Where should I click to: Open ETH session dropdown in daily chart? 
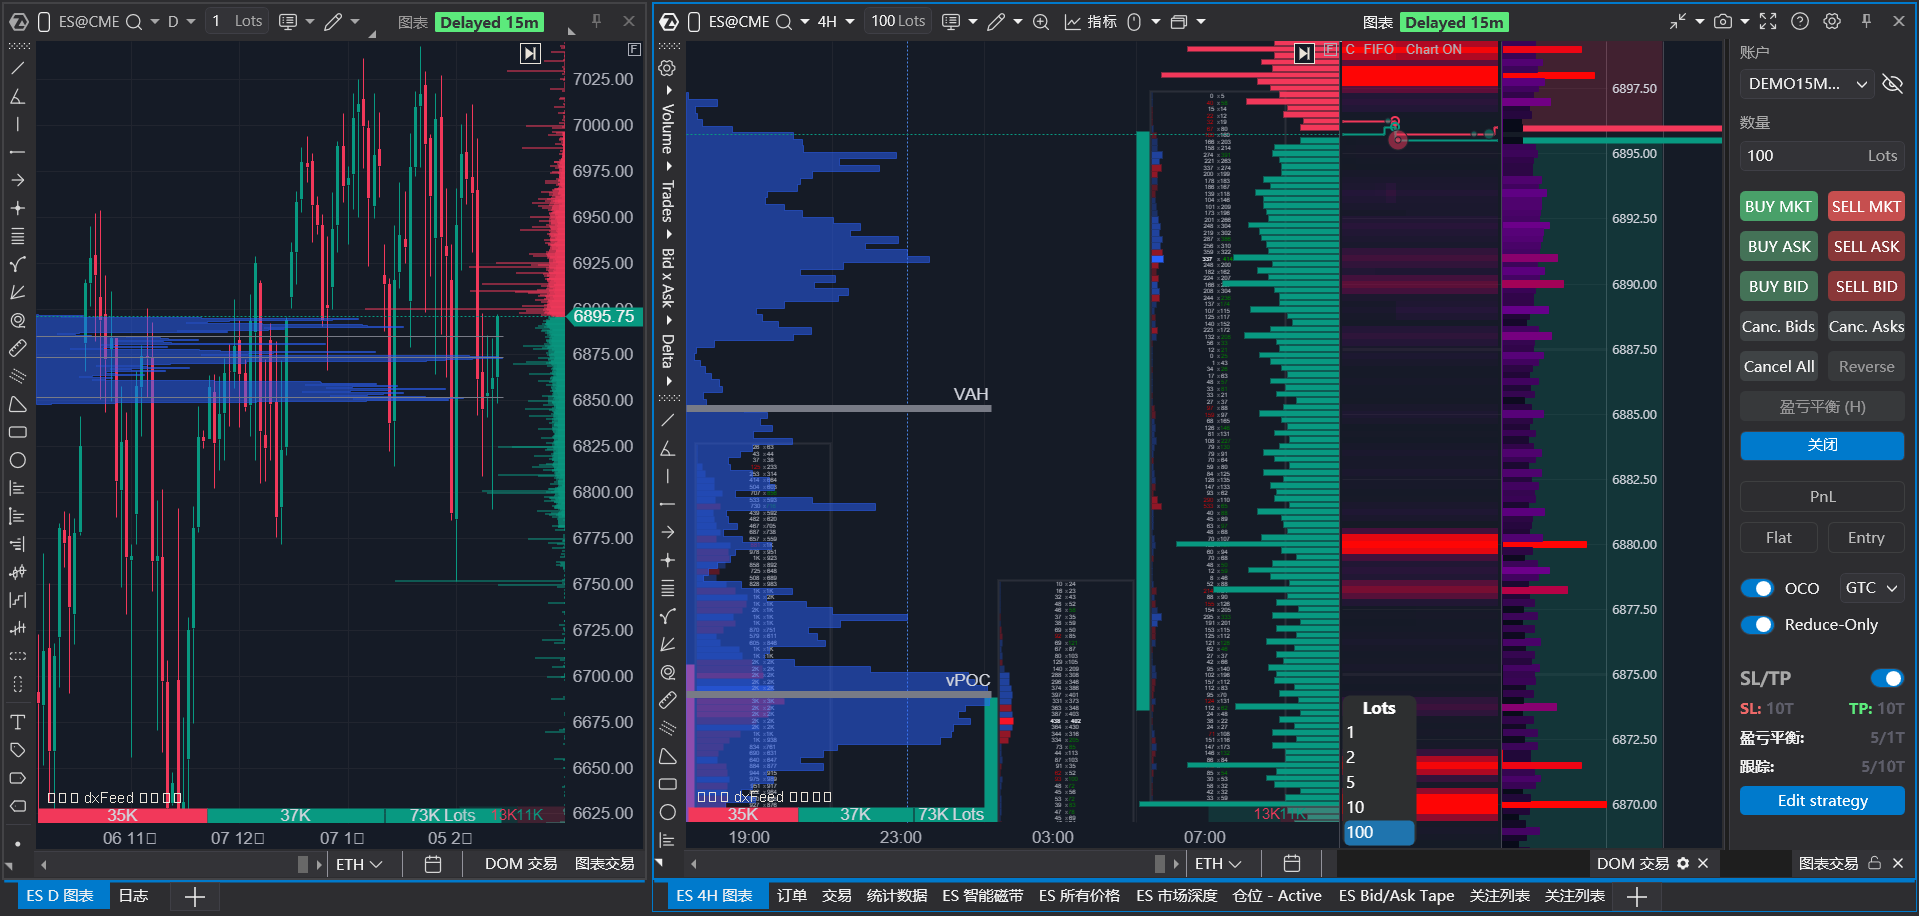point(359,863)
